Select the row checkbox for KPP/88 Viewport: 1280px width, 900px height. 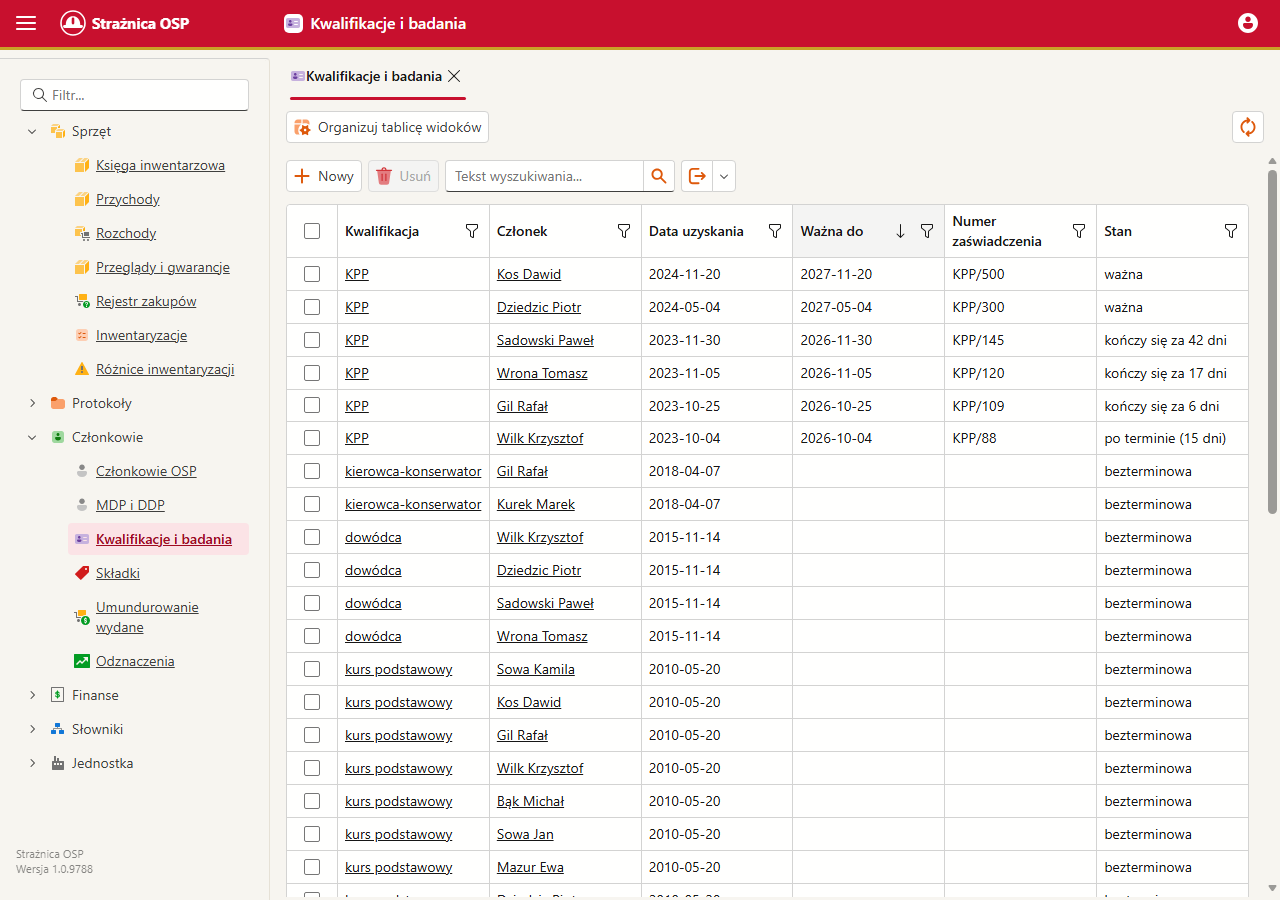click(312, 438)
